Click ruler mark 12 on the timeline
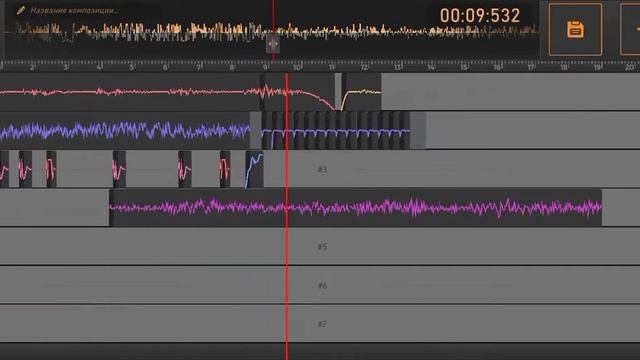 click(364, 67)
